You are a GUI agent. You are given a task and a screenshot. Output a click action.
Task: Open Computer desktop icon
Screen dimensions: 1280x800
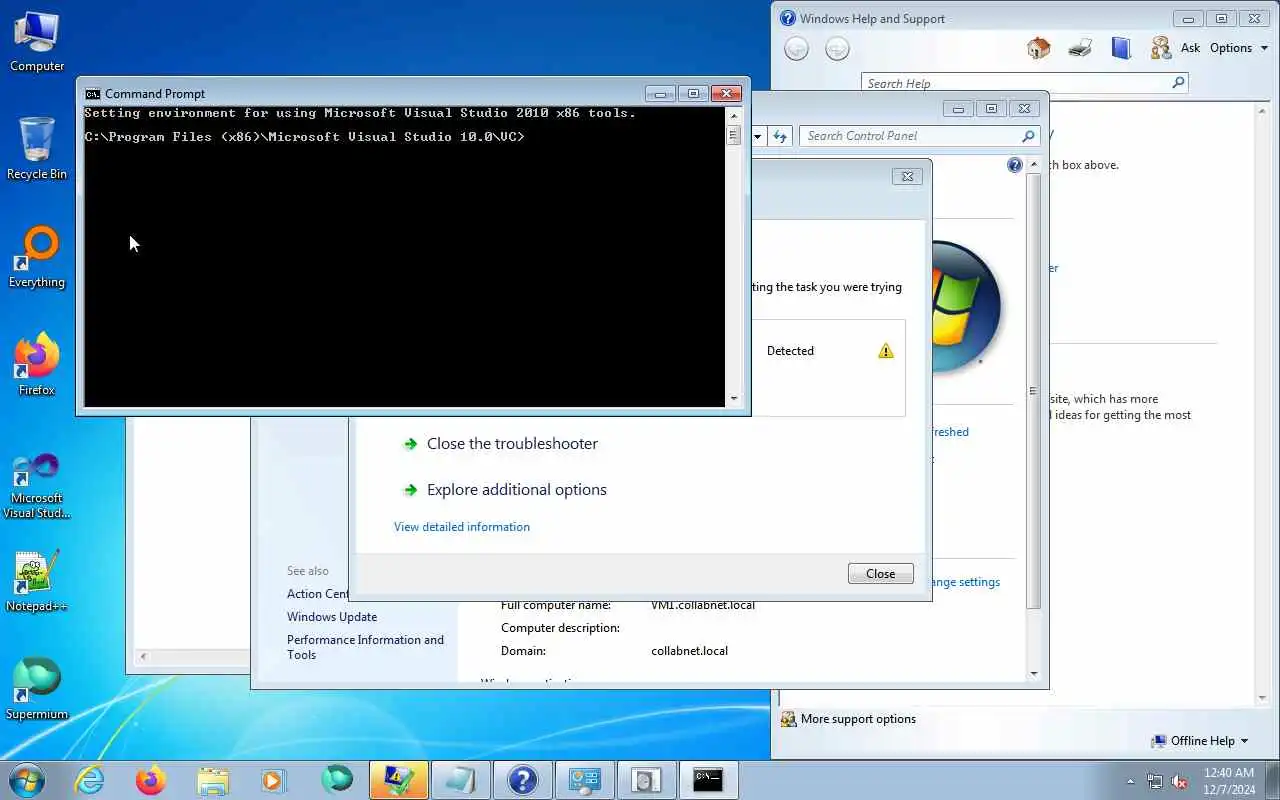[x=37, y=41]
